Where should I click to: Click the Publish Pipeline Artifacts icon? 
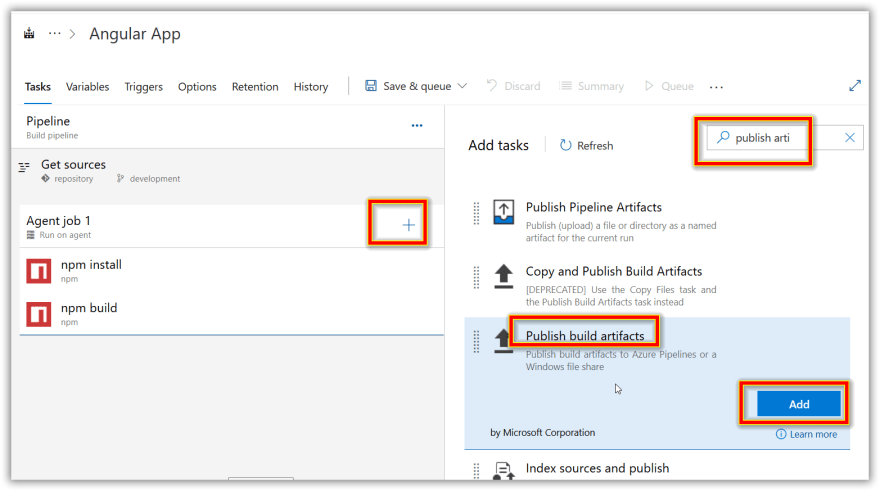tap(503, 212)
